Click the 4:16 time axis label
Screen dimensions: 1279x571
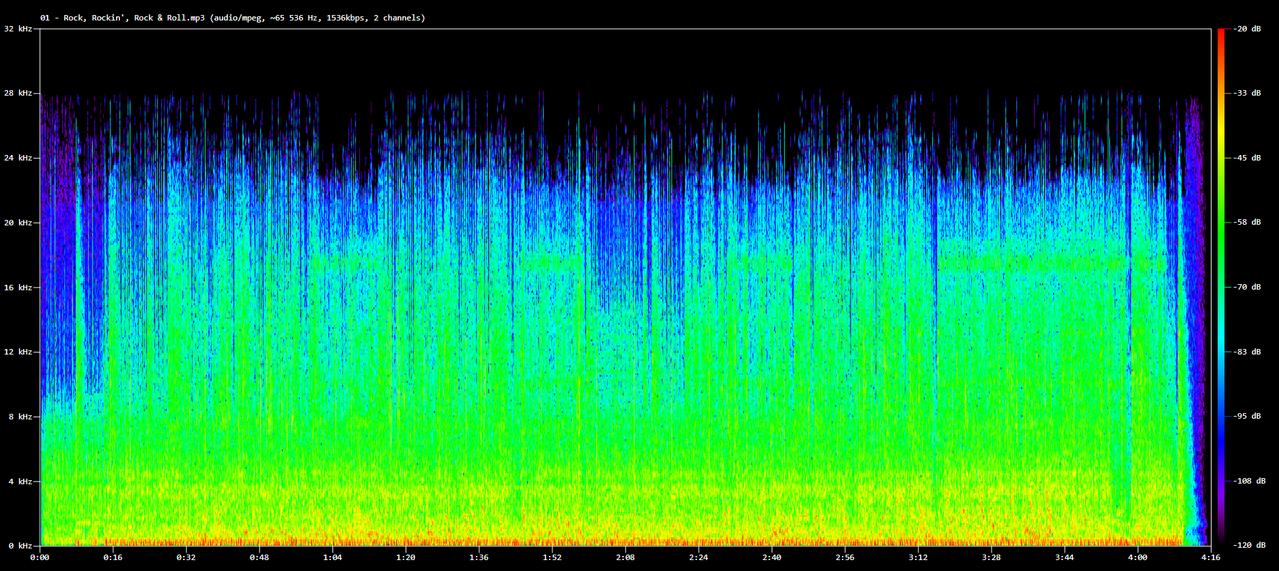(1210, 557)
